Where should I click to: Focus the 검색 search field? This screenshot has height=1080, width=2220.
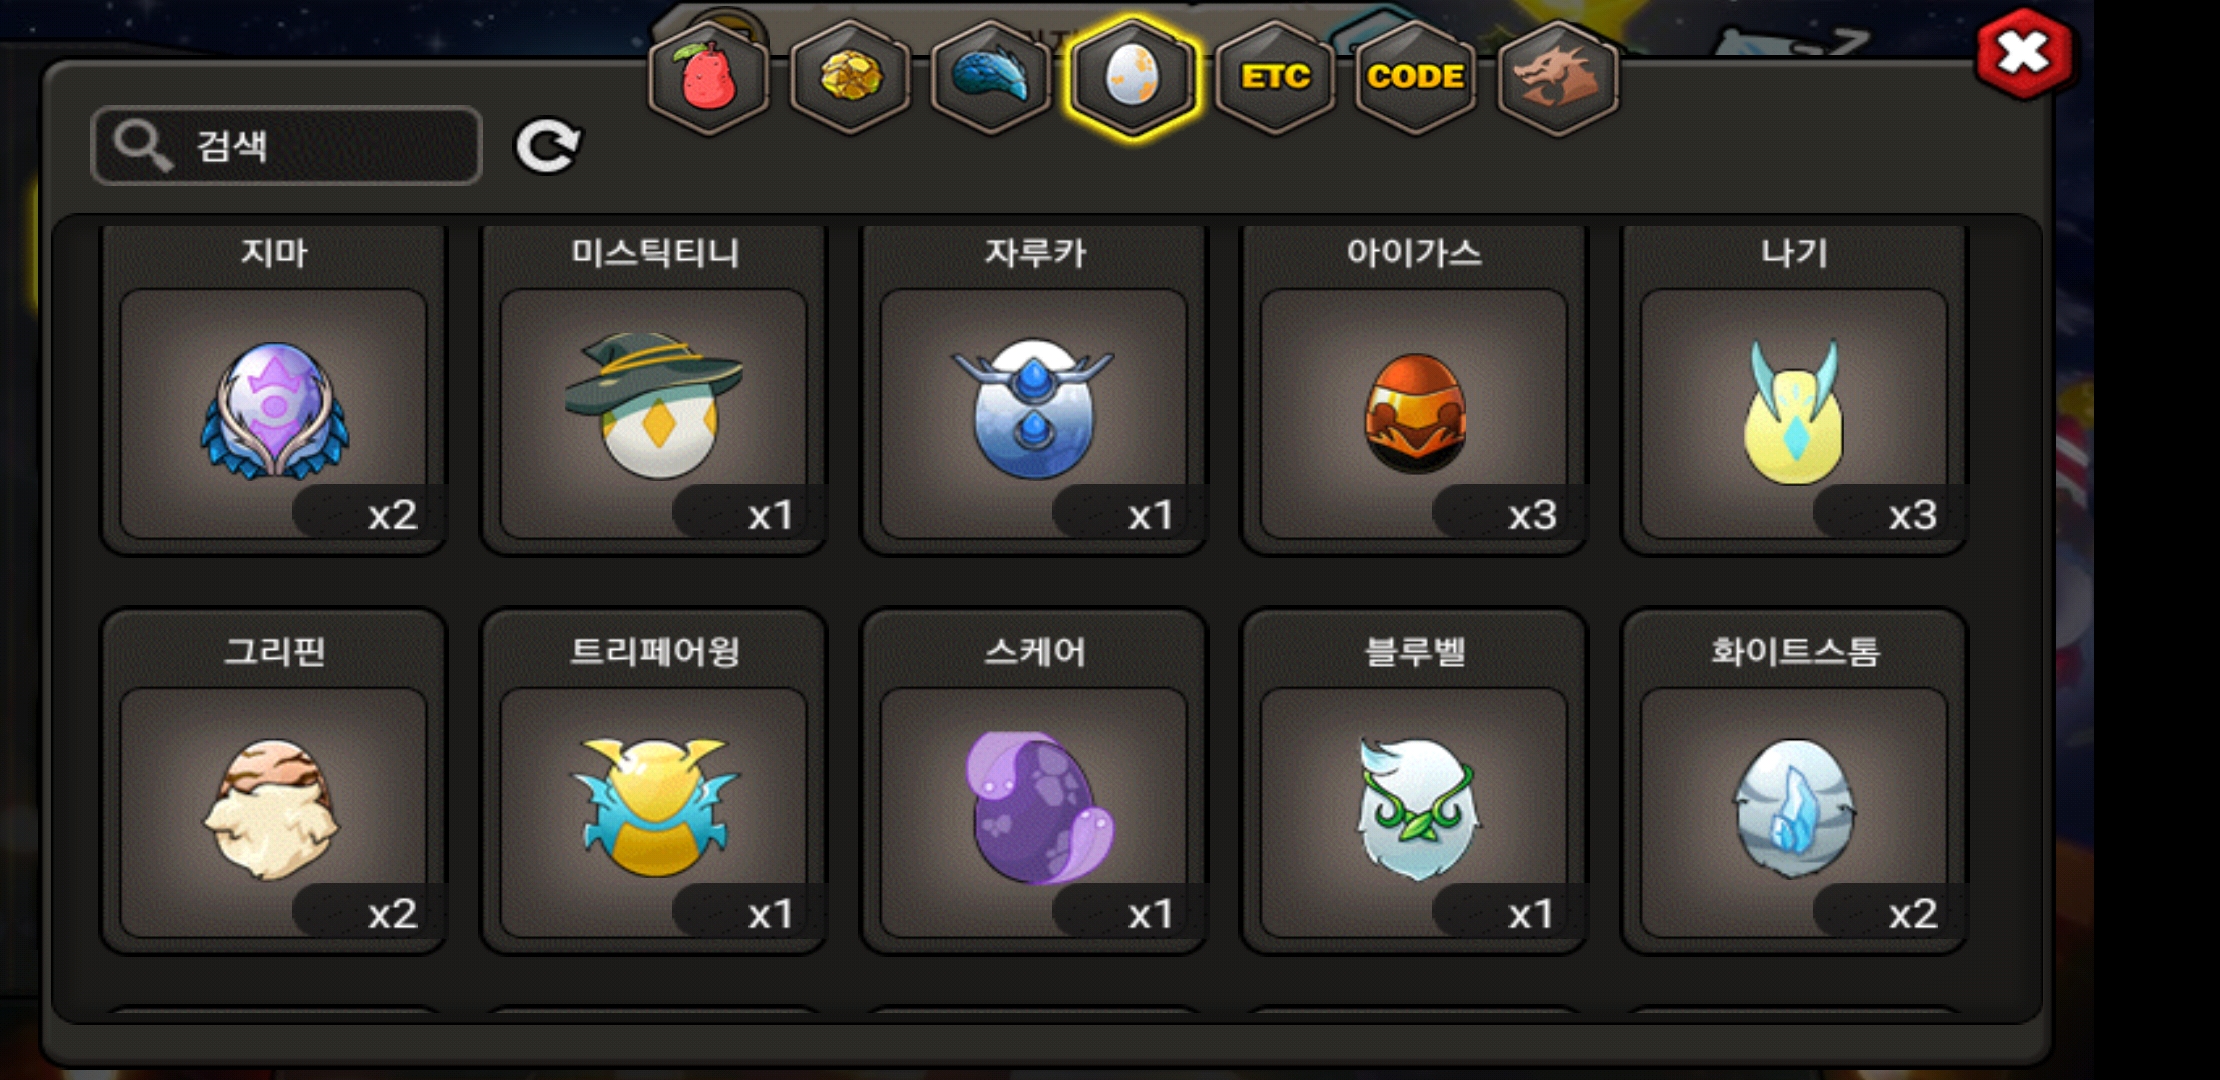coord(286,146)
